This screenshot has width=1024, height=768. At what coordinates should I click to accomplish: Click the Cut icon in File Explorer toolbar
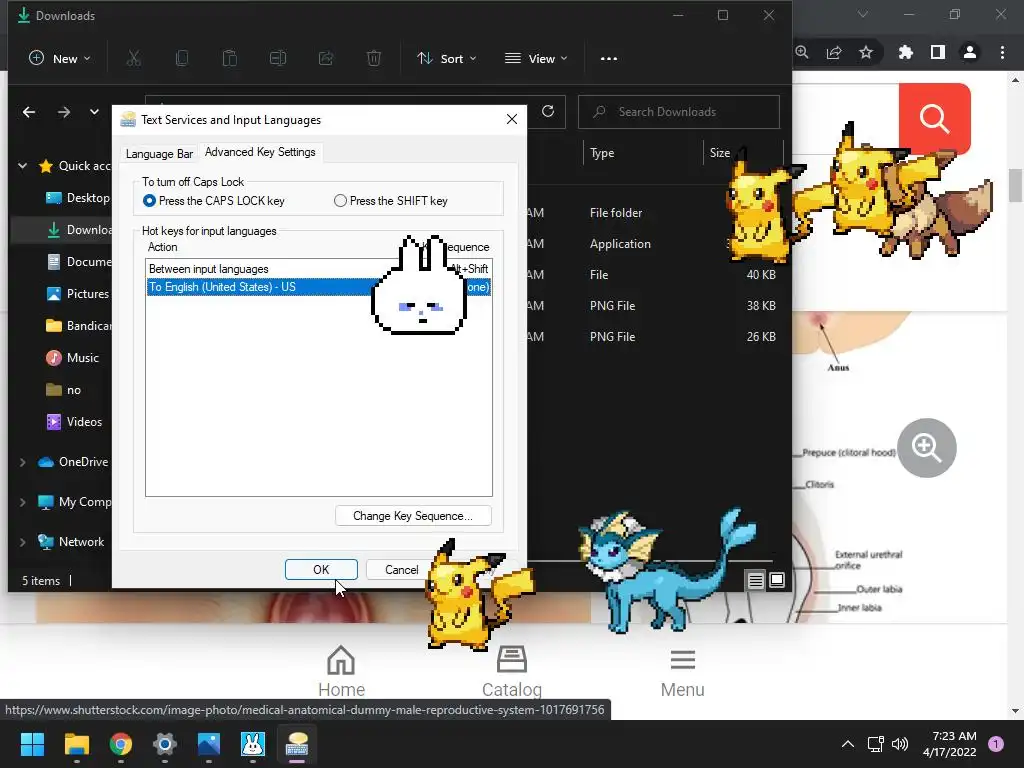(x=133, y=59)
